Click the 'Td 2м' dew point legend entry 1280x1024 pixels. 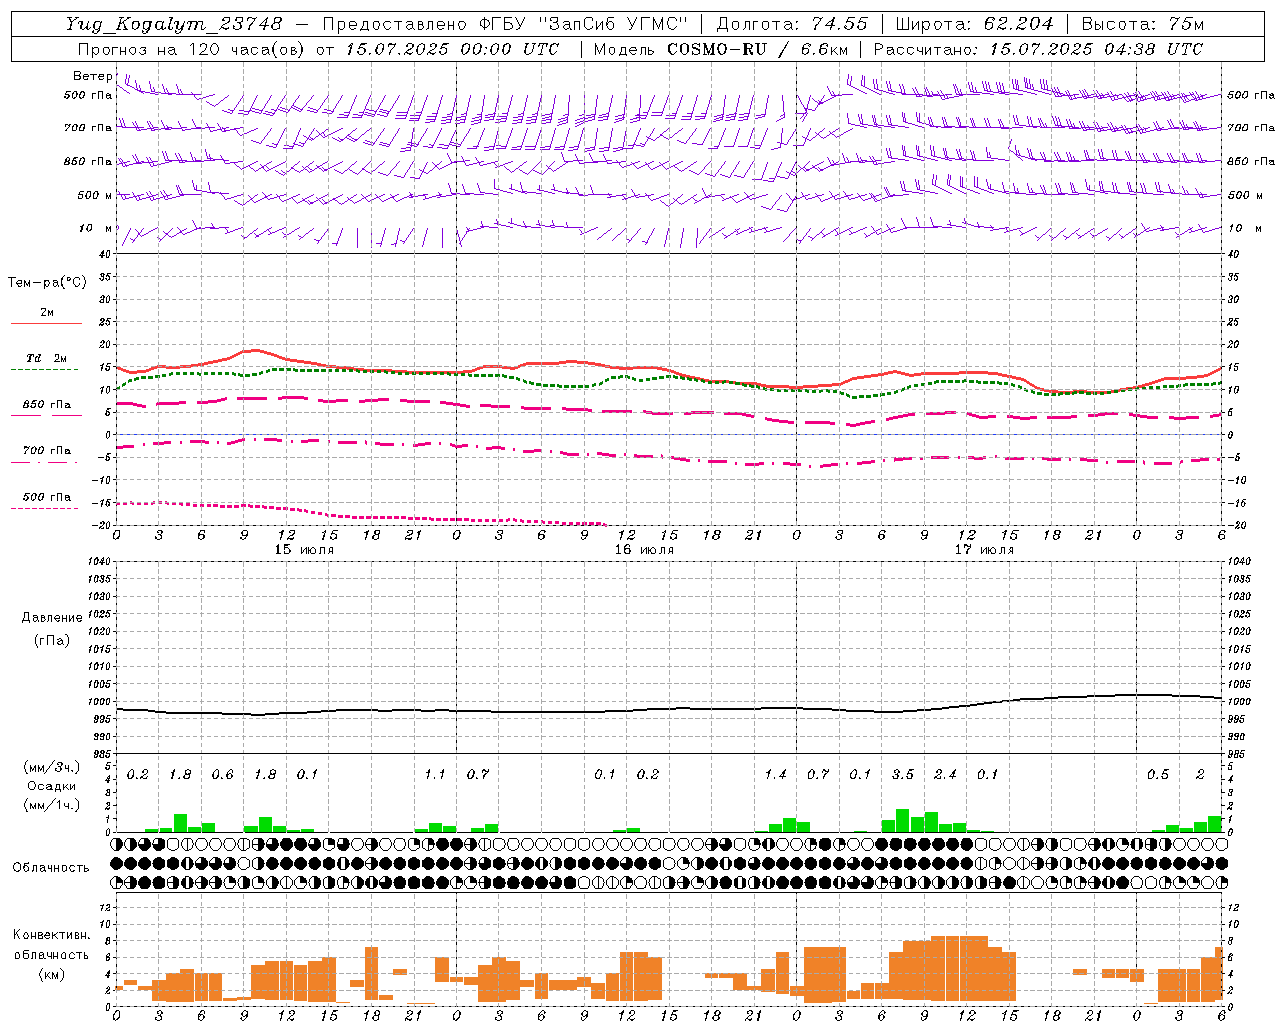tap(47, 358)
